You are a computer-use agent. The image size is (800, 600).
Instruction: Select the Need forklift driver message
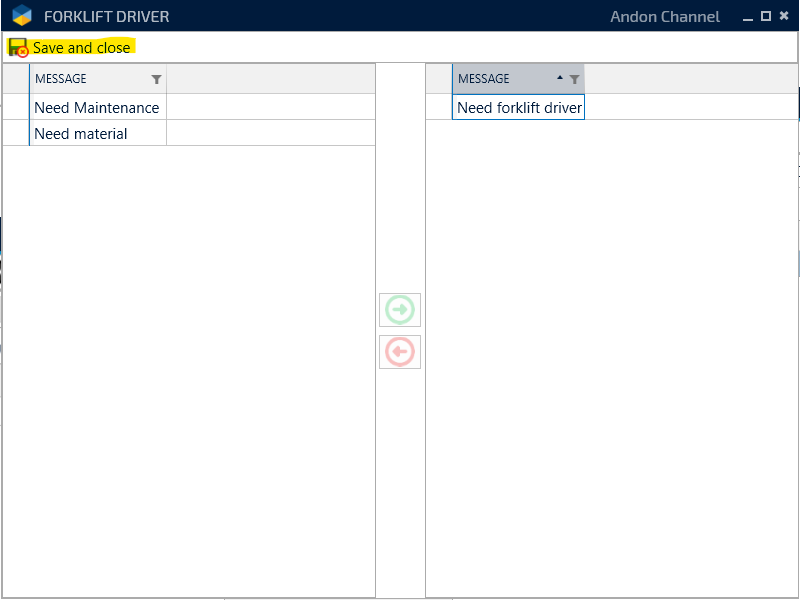(519, 107)
